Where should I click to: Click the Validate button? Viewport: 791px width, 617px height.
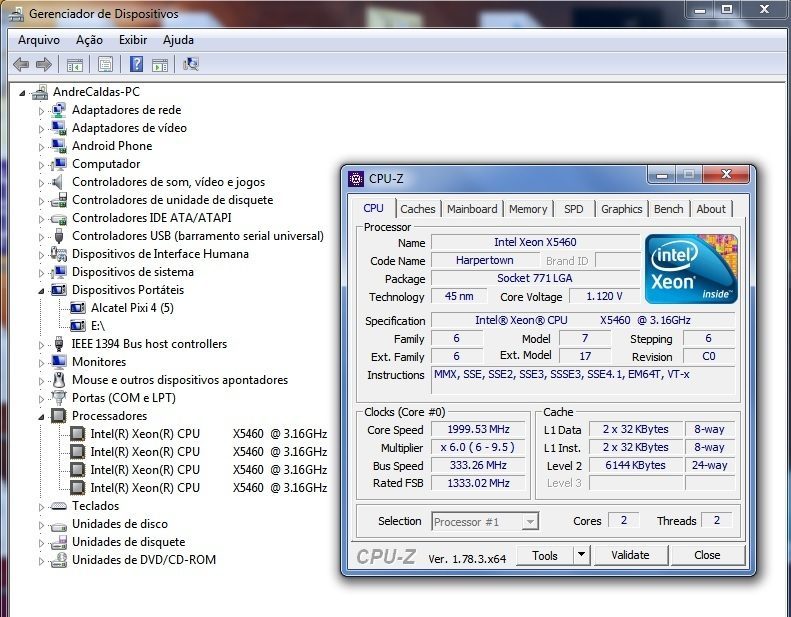pyautogui.click(x=630, y=555)
